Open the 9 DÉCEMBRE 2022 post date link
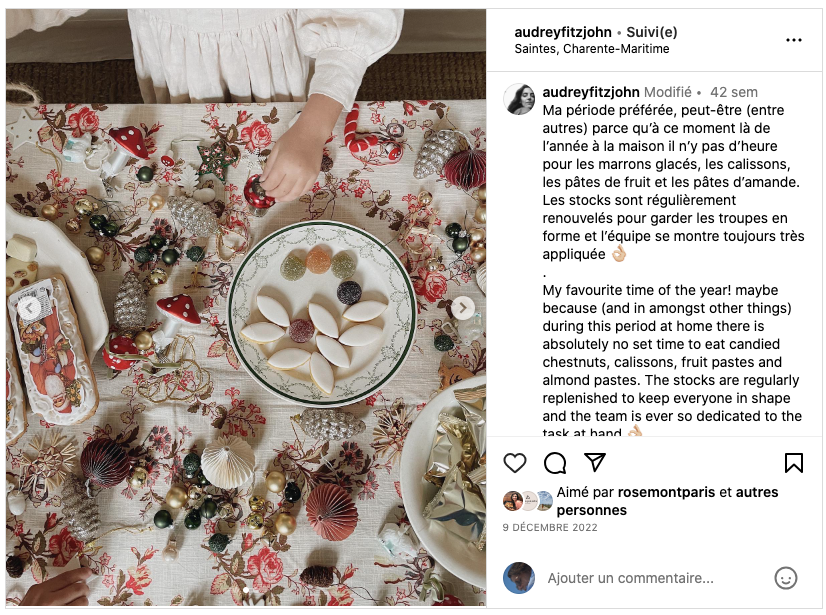 pos(550,528)
